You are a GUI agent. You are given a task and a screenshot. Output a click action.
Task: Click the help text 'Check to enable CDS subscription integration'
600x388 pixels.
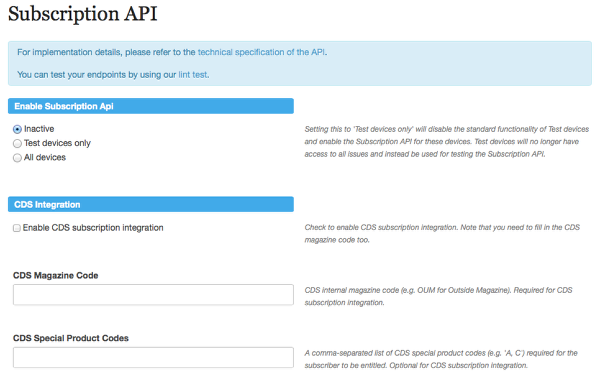point(442,233)
